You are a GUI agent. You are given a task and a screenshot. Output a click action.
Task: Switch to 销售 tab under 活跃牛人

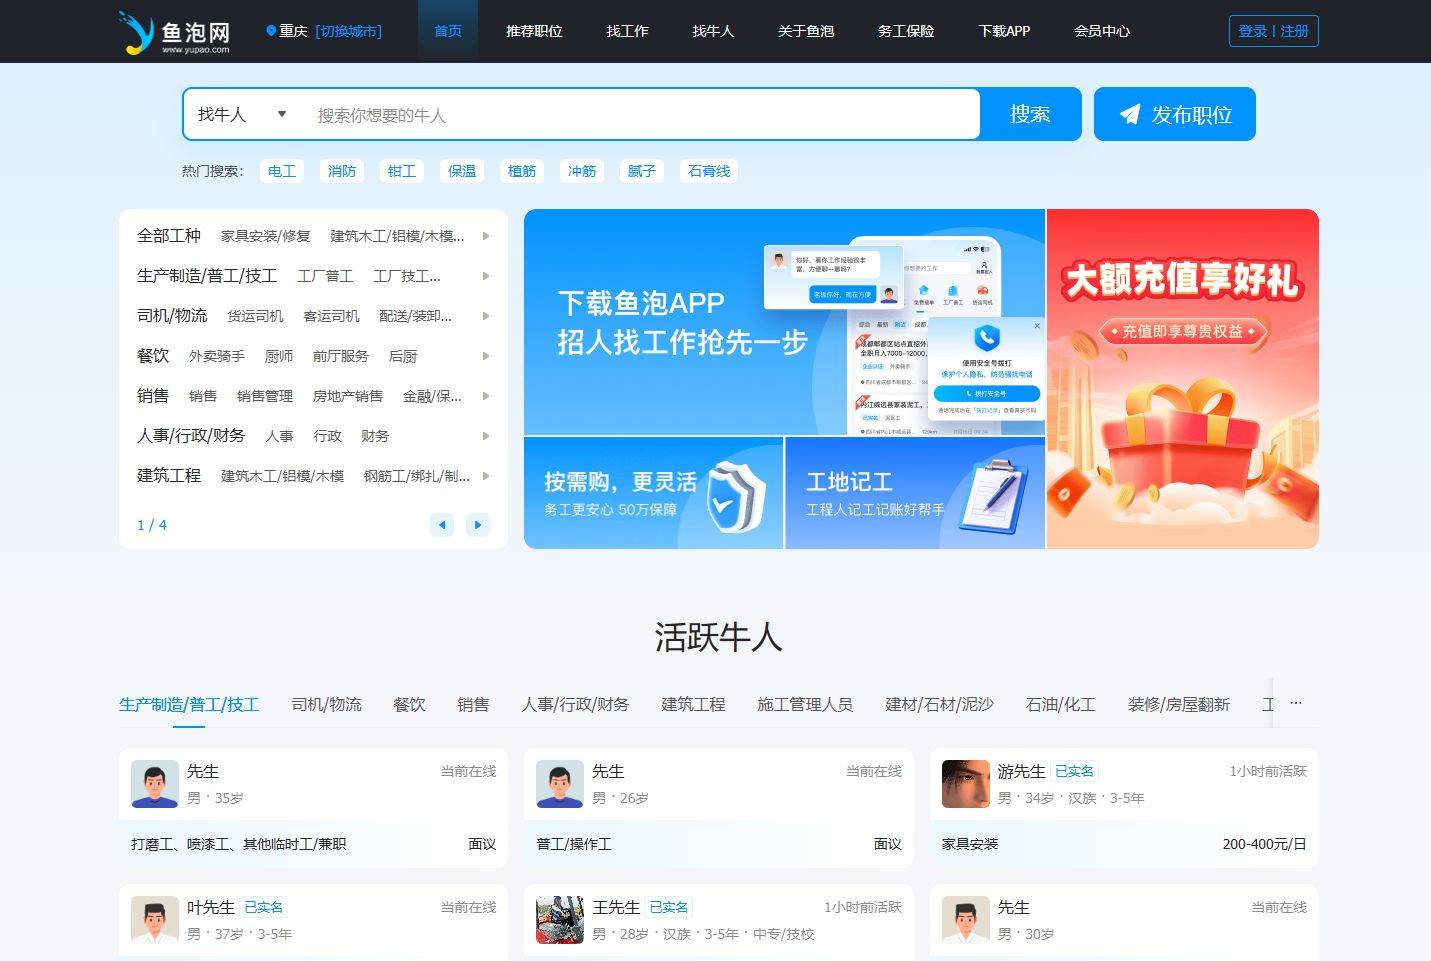[x=473, y=704]
